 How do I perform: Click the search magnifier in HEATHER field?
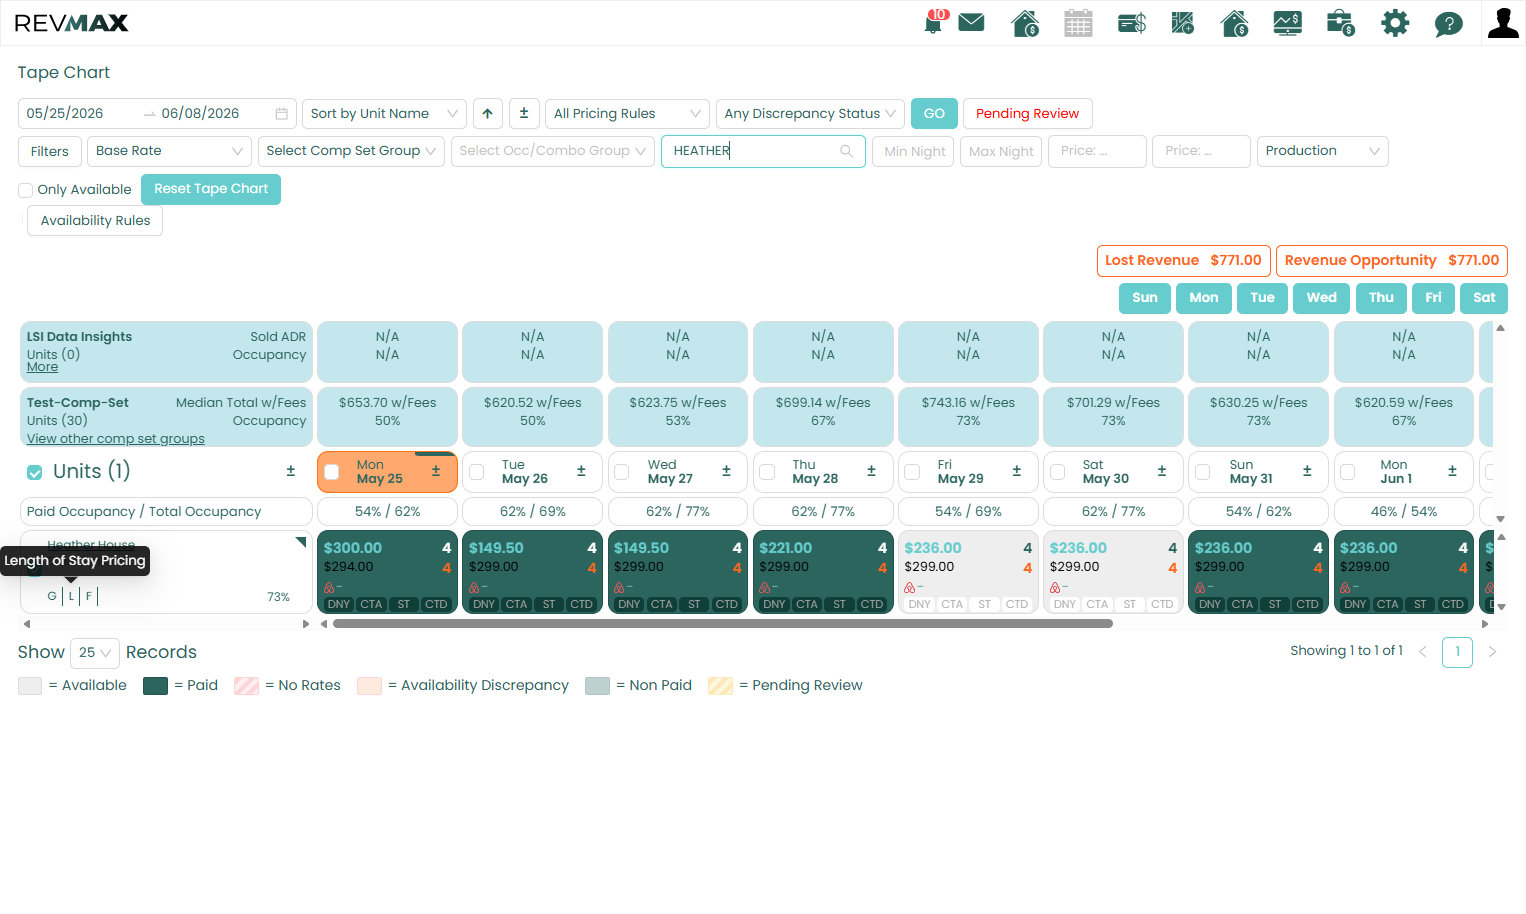(x=846, y=151)
